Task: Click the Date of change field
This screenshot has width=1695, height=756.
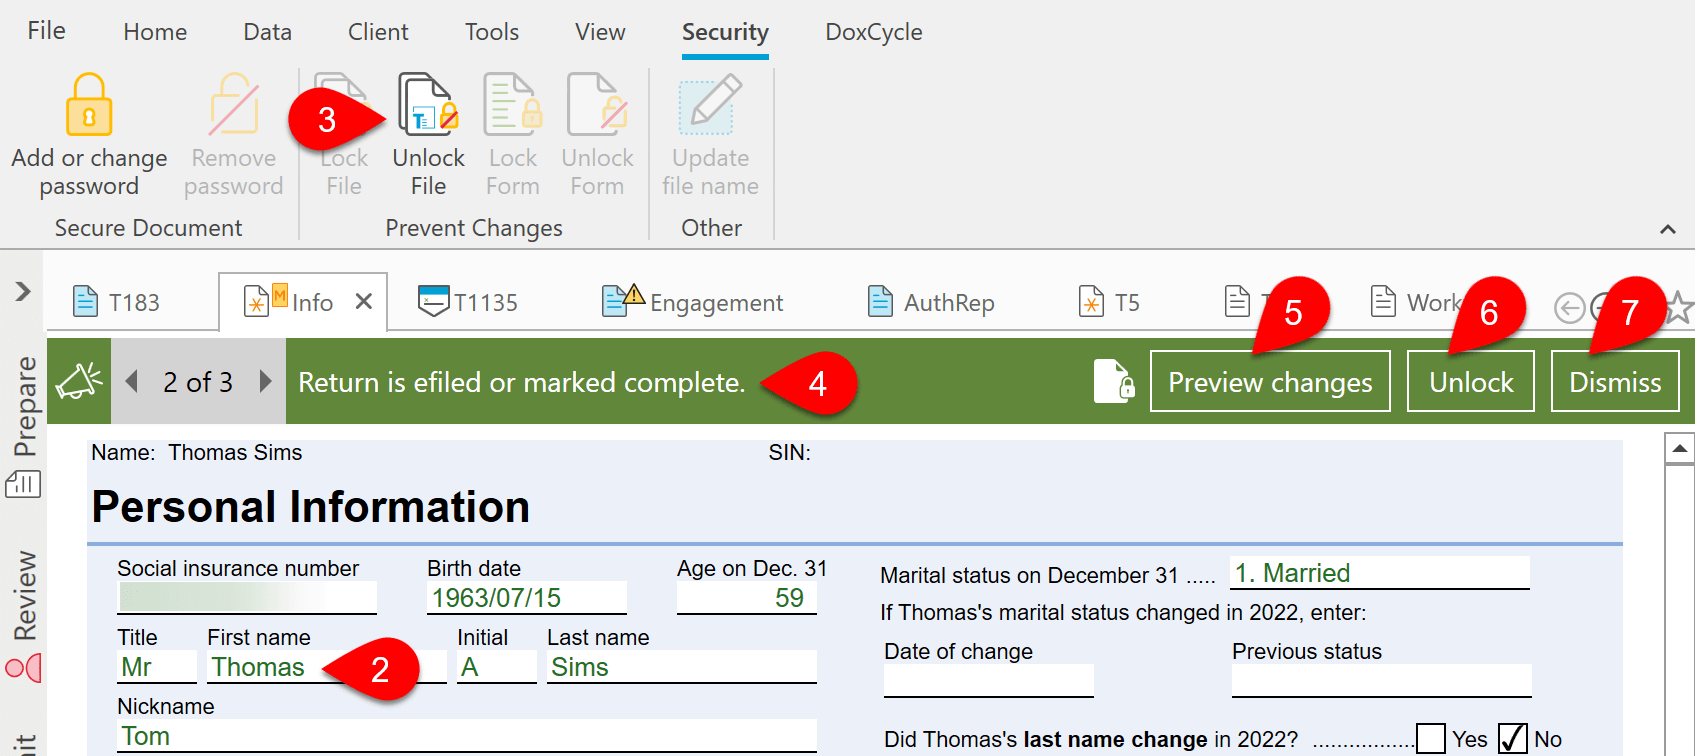Action: pyautogui.click(x=989, y=680)
